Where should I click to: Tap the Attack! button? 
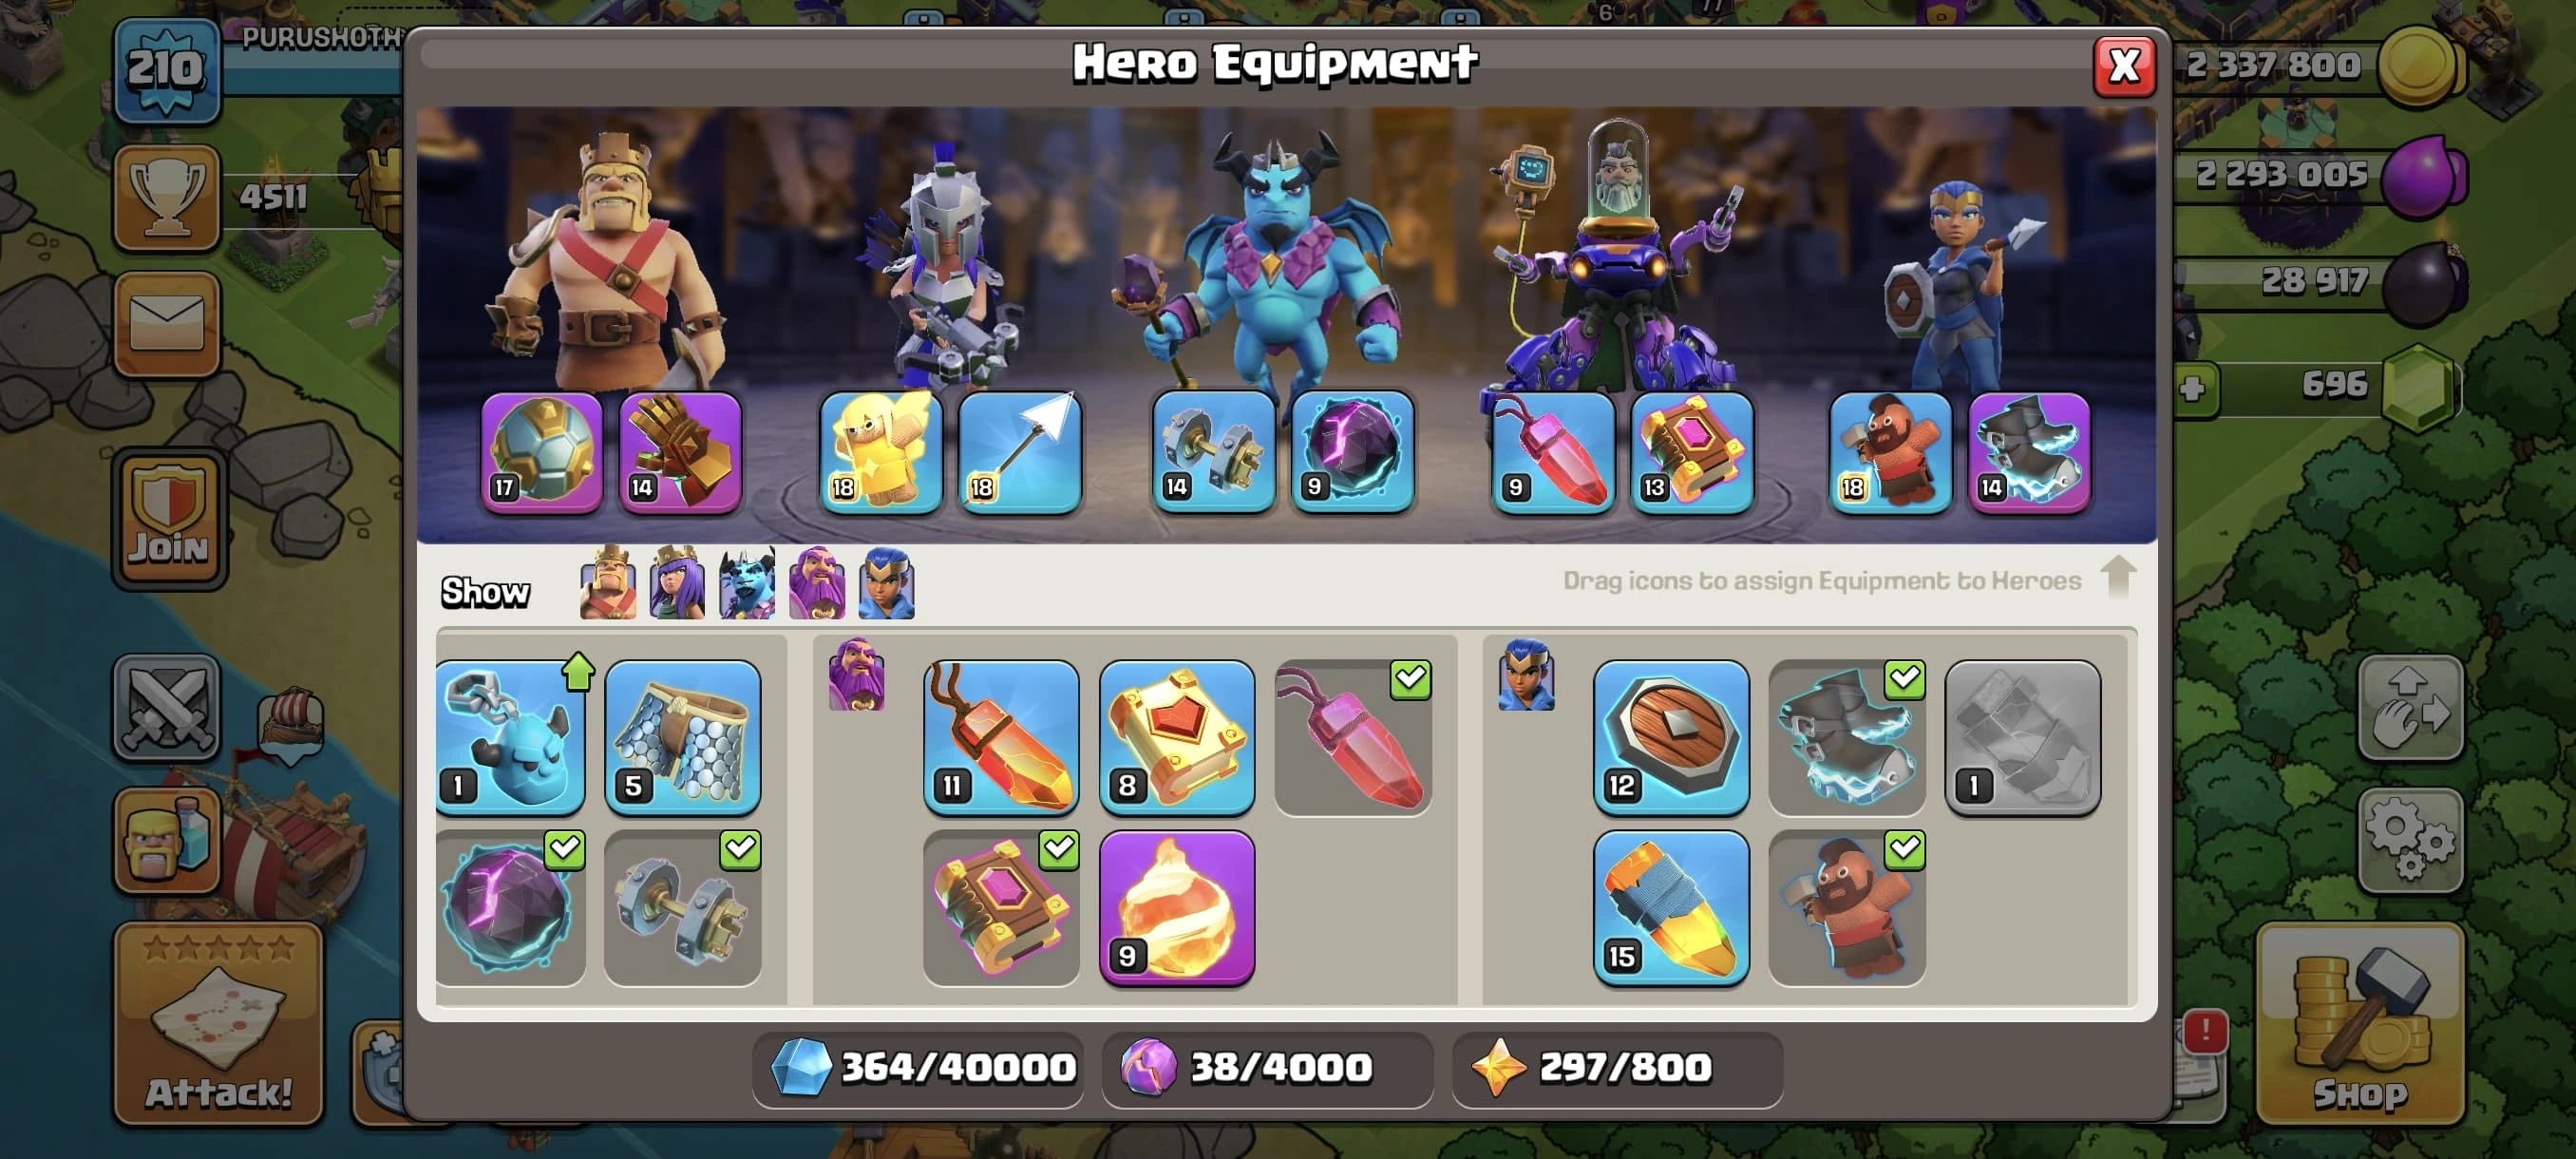[x=218, y=1023]
